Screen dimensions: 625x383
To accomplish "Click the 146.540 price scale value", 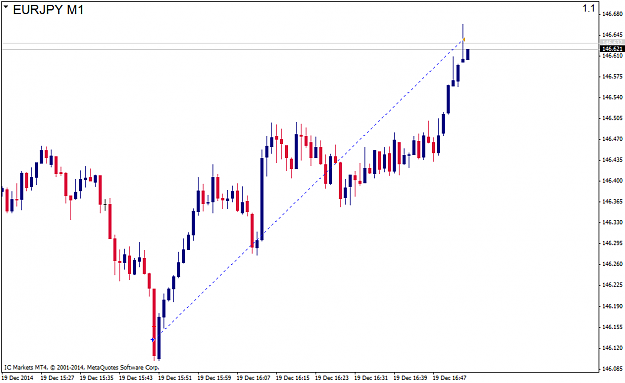I will click(613, 97).
